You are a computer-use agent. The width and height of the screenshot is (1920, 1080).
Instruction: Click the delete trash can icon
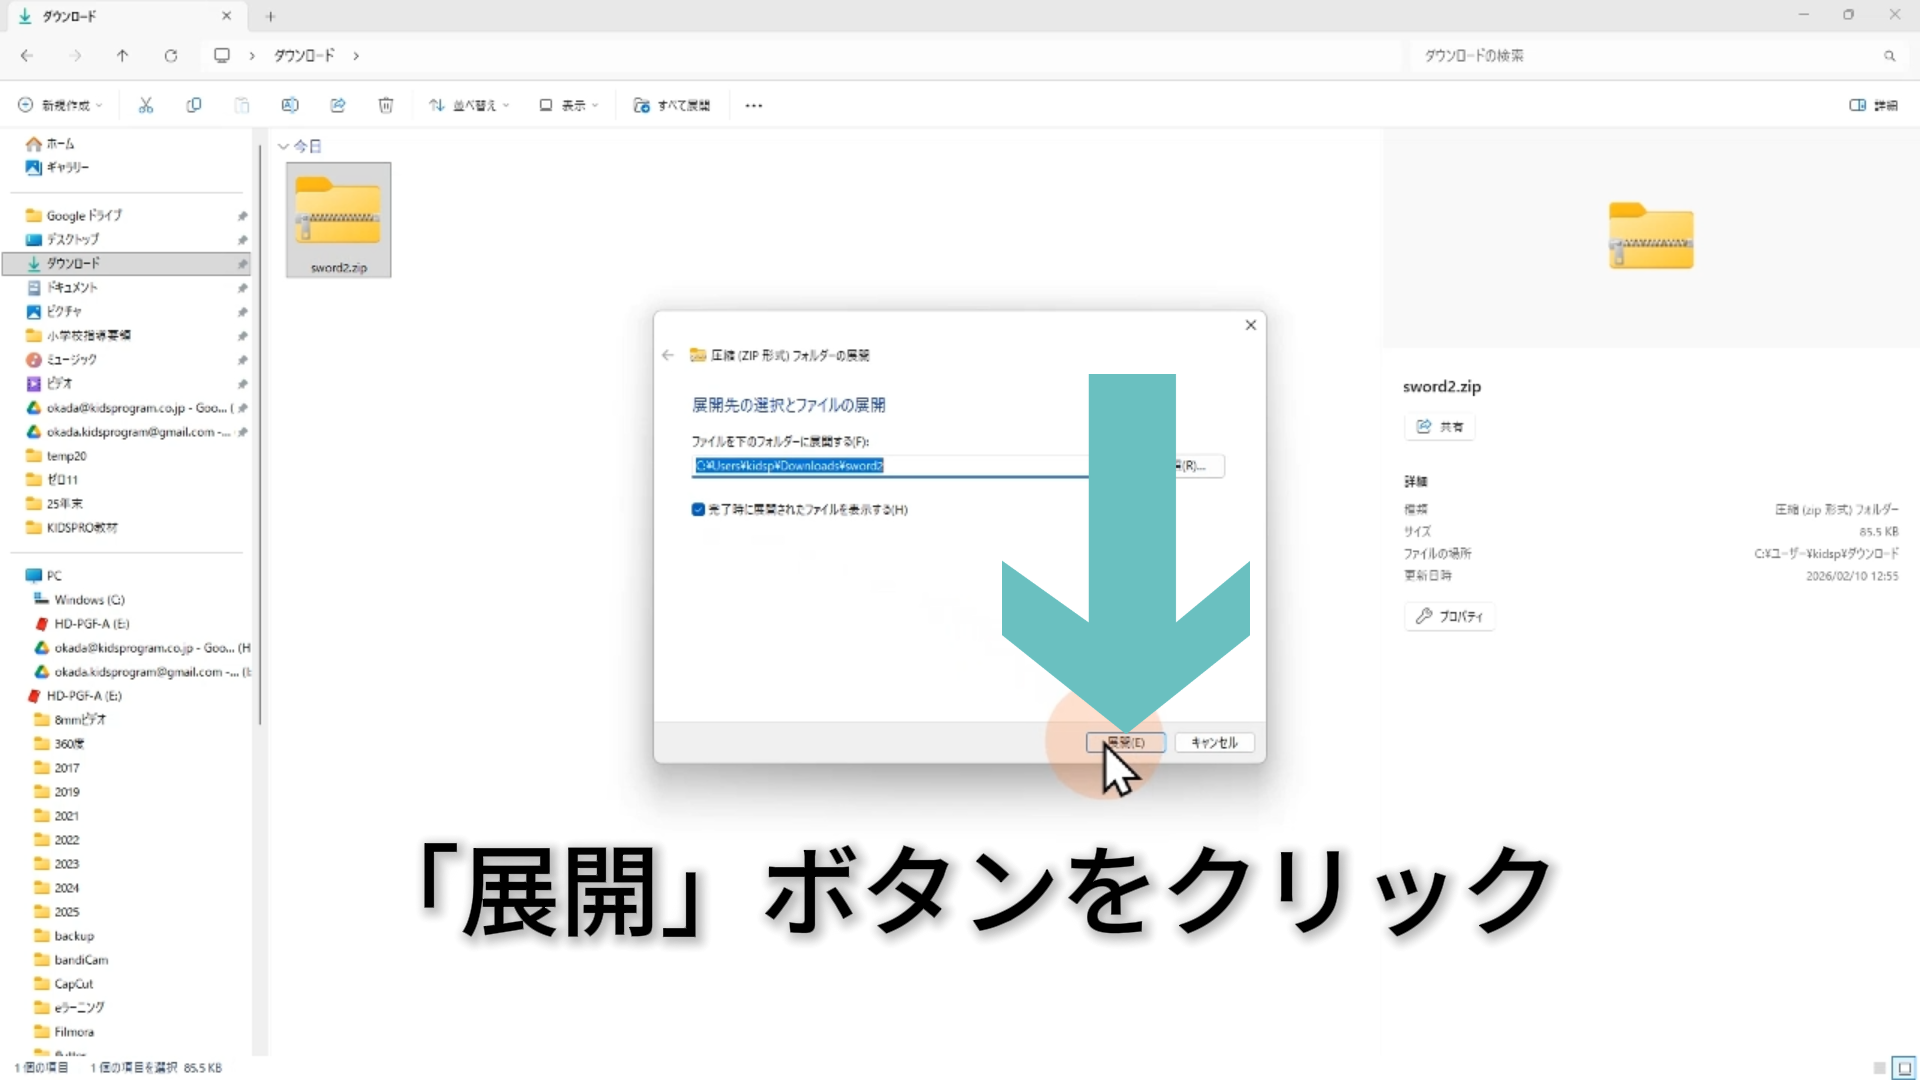[x=386, y=105]
